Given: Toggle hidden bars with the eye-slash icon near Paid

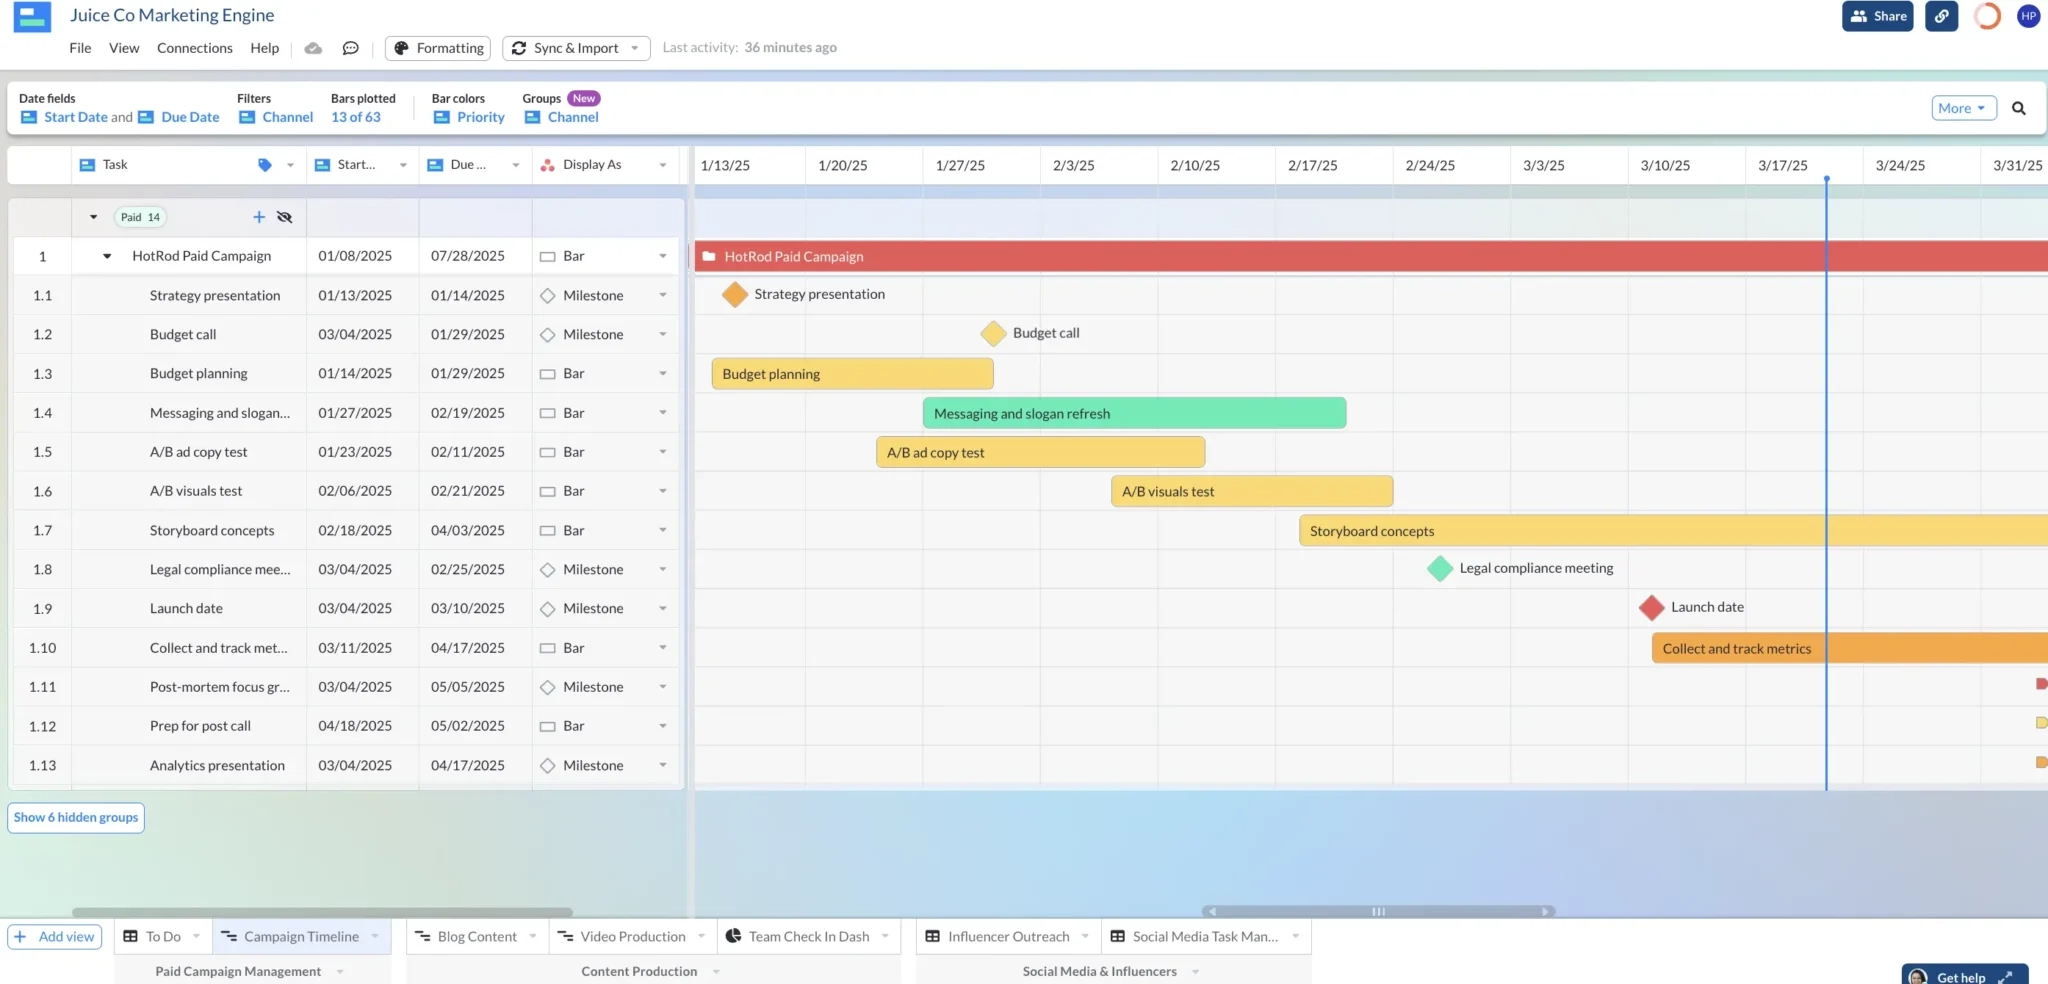Looking at the screenshot, I should [x=285, y=216].
